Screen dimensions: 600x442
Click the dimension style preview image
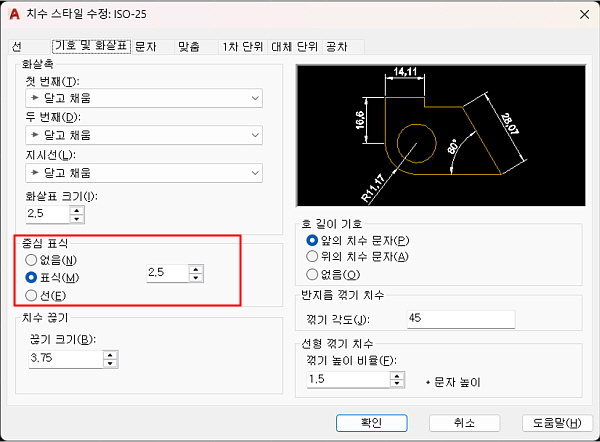(x=441, y=135)
